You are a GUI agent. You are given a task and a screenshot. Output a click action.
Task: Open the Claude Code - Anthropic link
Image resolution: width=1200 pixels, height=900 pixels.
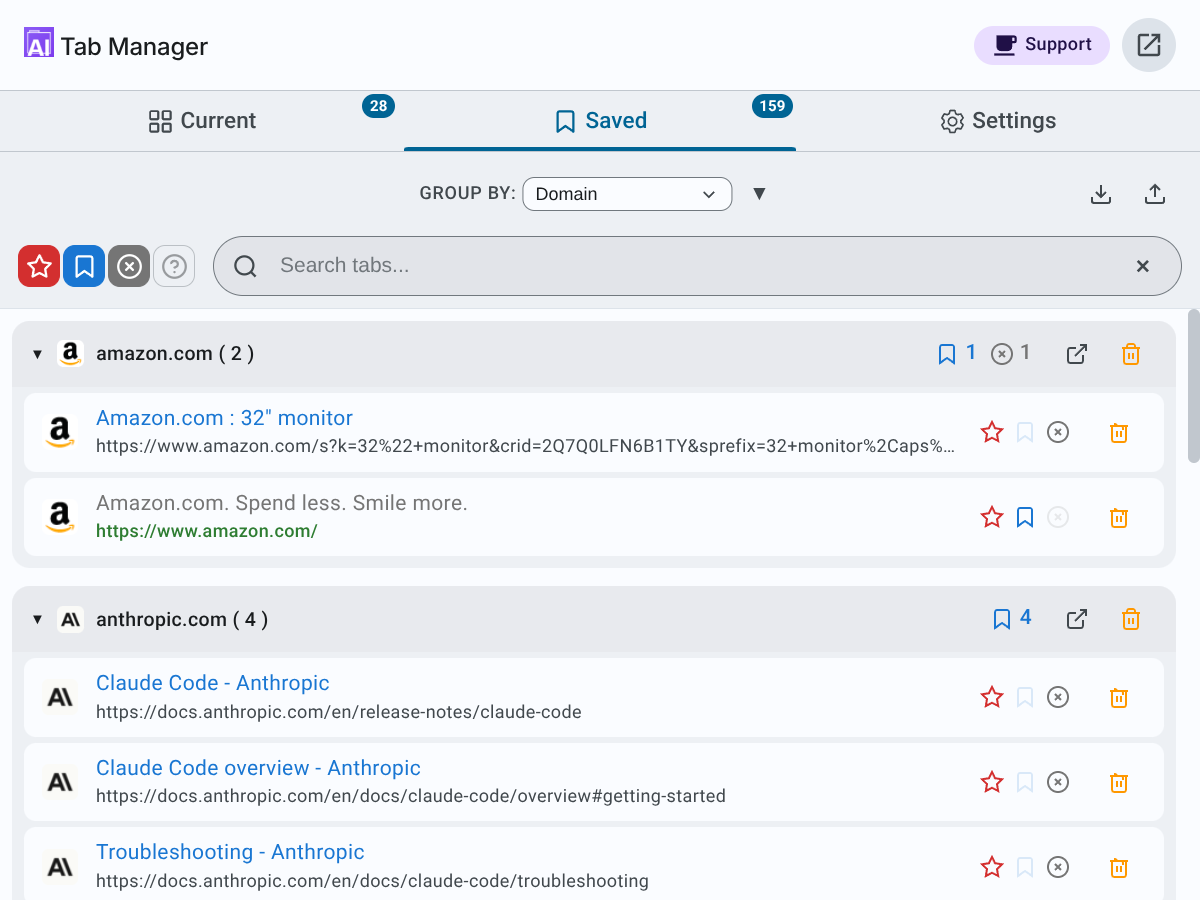213,683
